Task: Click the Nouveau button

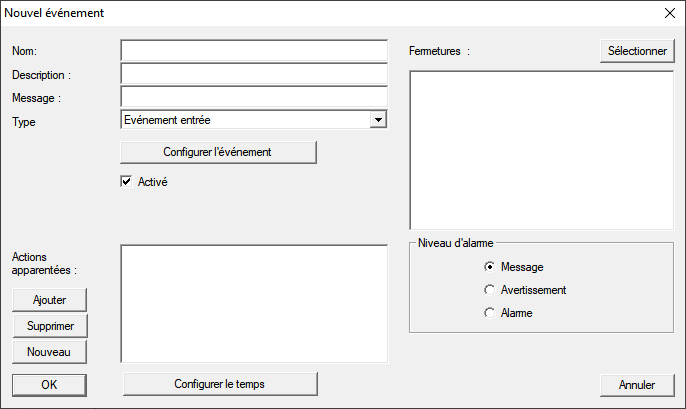Action: coord(50,351)
